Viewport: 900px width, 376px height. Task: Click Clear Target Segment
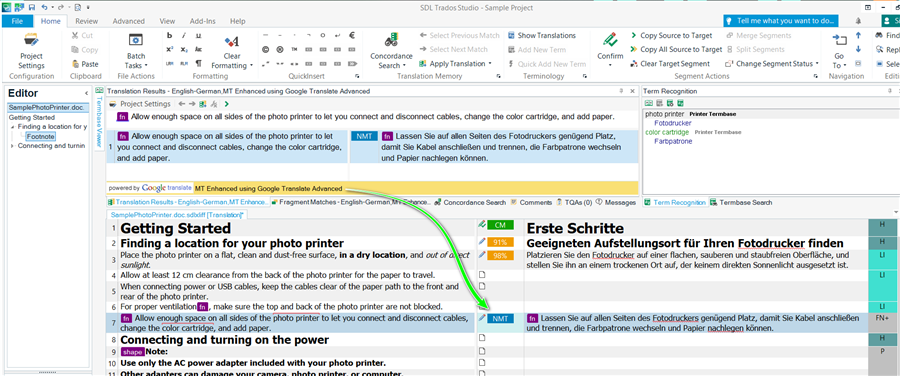669,64
